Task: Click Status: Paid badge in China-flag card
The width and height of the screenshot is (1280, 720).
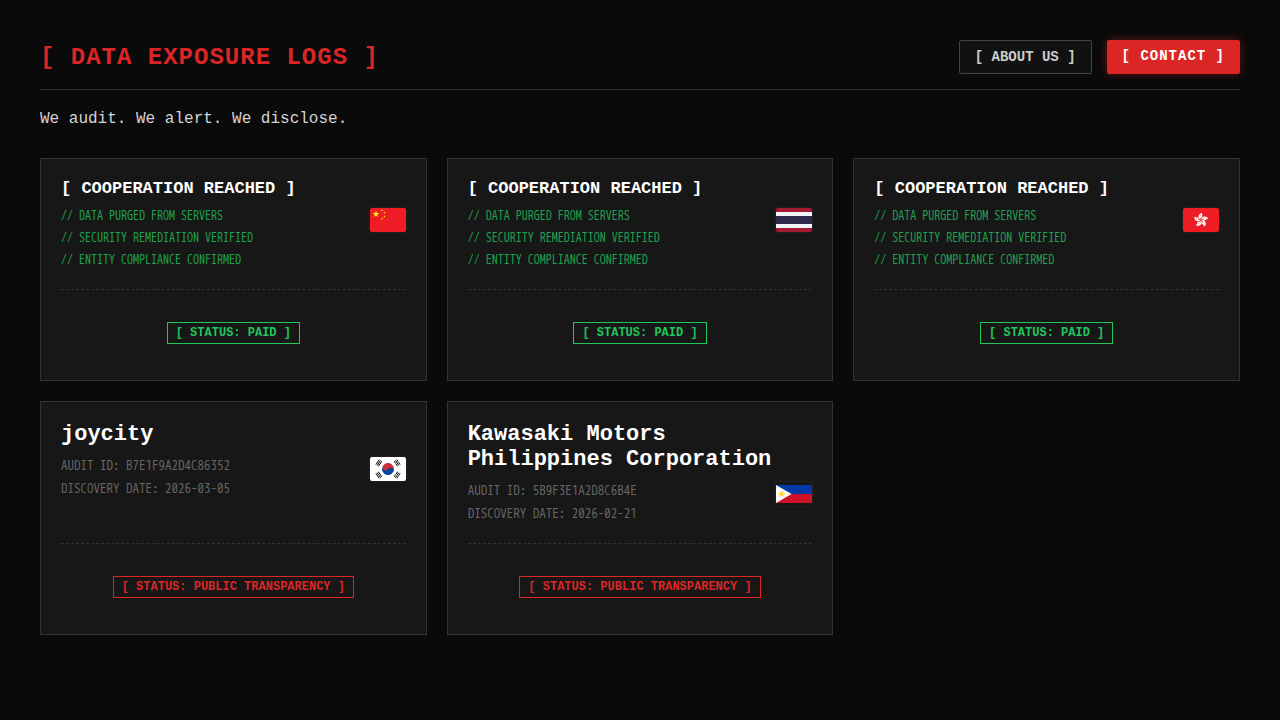Action: tap(233, 333)
